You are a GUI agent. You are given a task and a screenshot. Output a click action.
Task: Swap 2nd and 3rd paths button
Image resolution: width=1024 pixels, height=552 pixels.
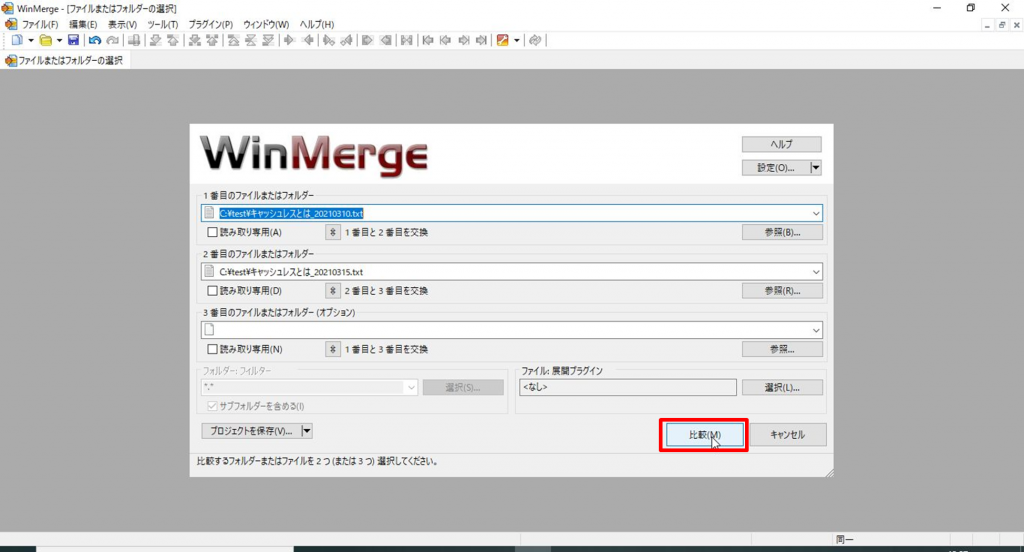[x=332, y=291]
